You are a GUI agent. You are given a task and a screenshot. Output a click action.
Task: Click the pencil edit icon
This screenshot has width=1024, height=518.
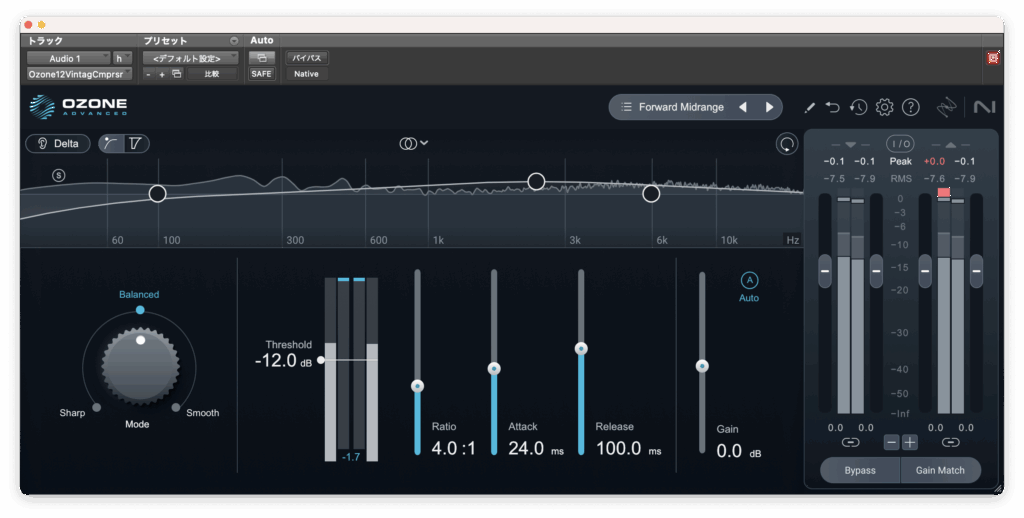[810, 107]
